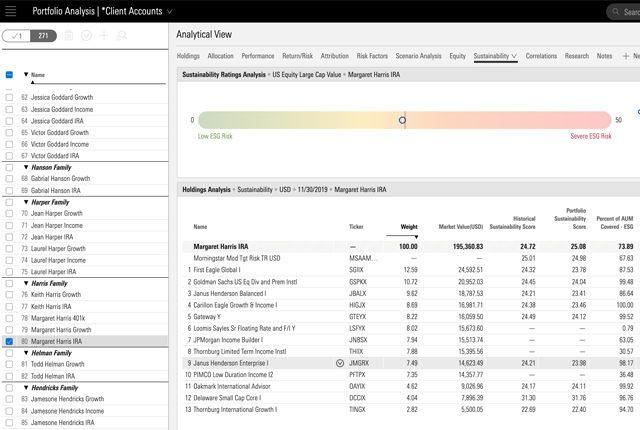The image size is (640, 430).
Task: Open the hamburger main menu
Action: pyautogui.click(x=10, y=11)
